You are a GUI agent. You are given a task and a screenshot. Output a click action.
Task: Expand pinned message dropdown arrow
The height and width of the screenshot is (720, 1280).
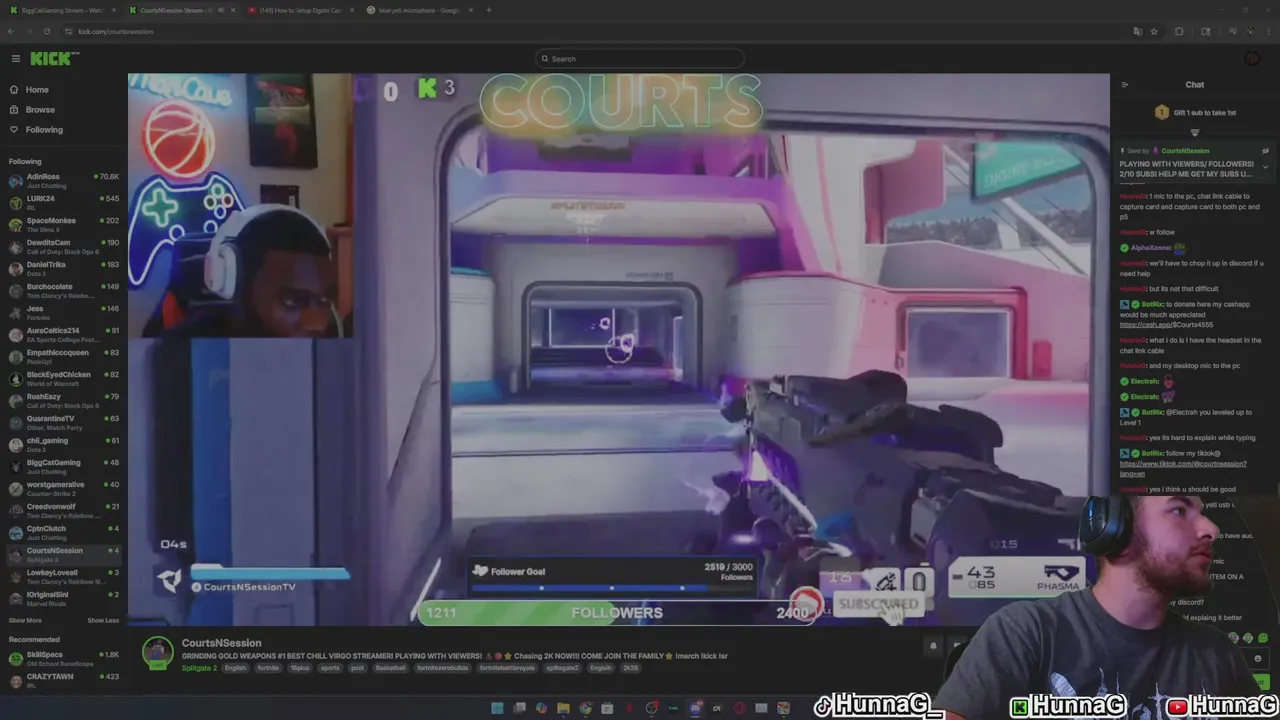click(1265, 167)
